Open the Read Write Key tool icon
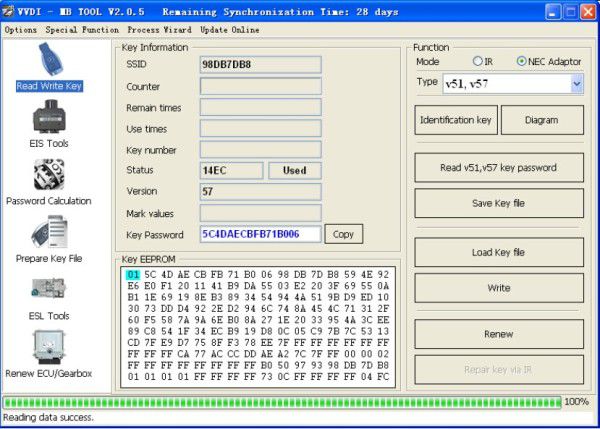 (51, 59)
